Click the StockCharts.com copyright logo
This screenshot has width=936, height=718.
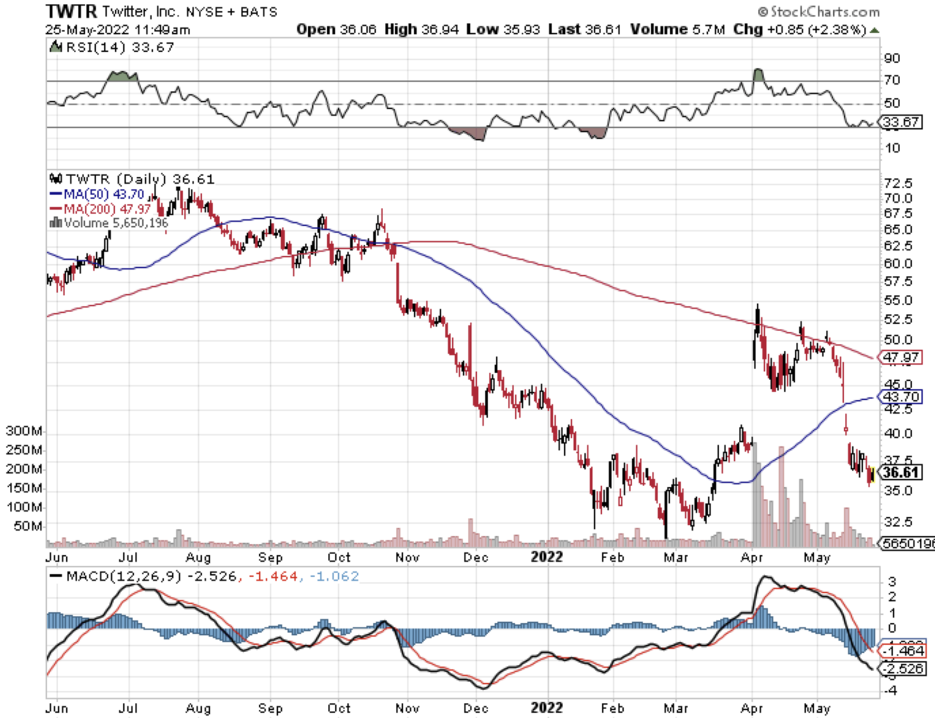point(818,11)
